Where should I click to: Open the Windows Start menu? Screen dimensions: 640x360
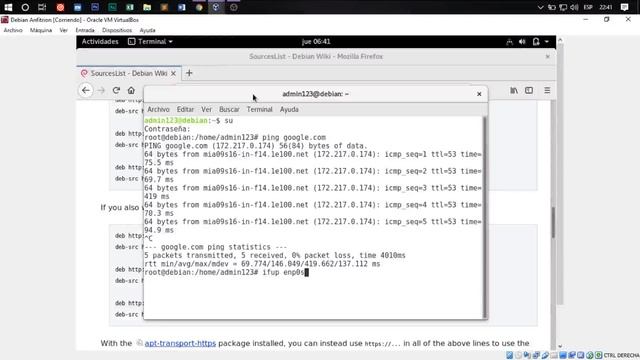8,7
